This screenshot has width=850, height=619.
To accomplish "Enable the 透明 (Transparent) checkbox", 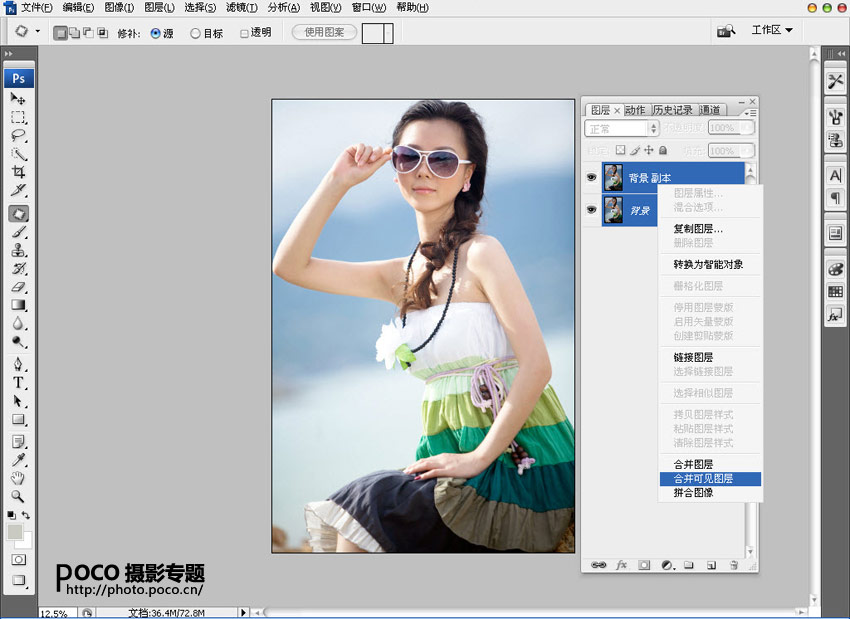I will [245, 33].
